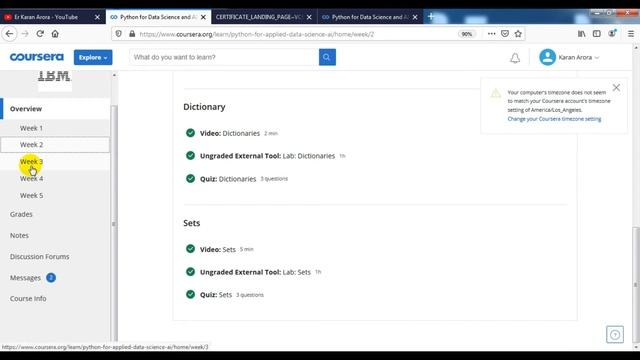Open Quiz: Sets

216,295
